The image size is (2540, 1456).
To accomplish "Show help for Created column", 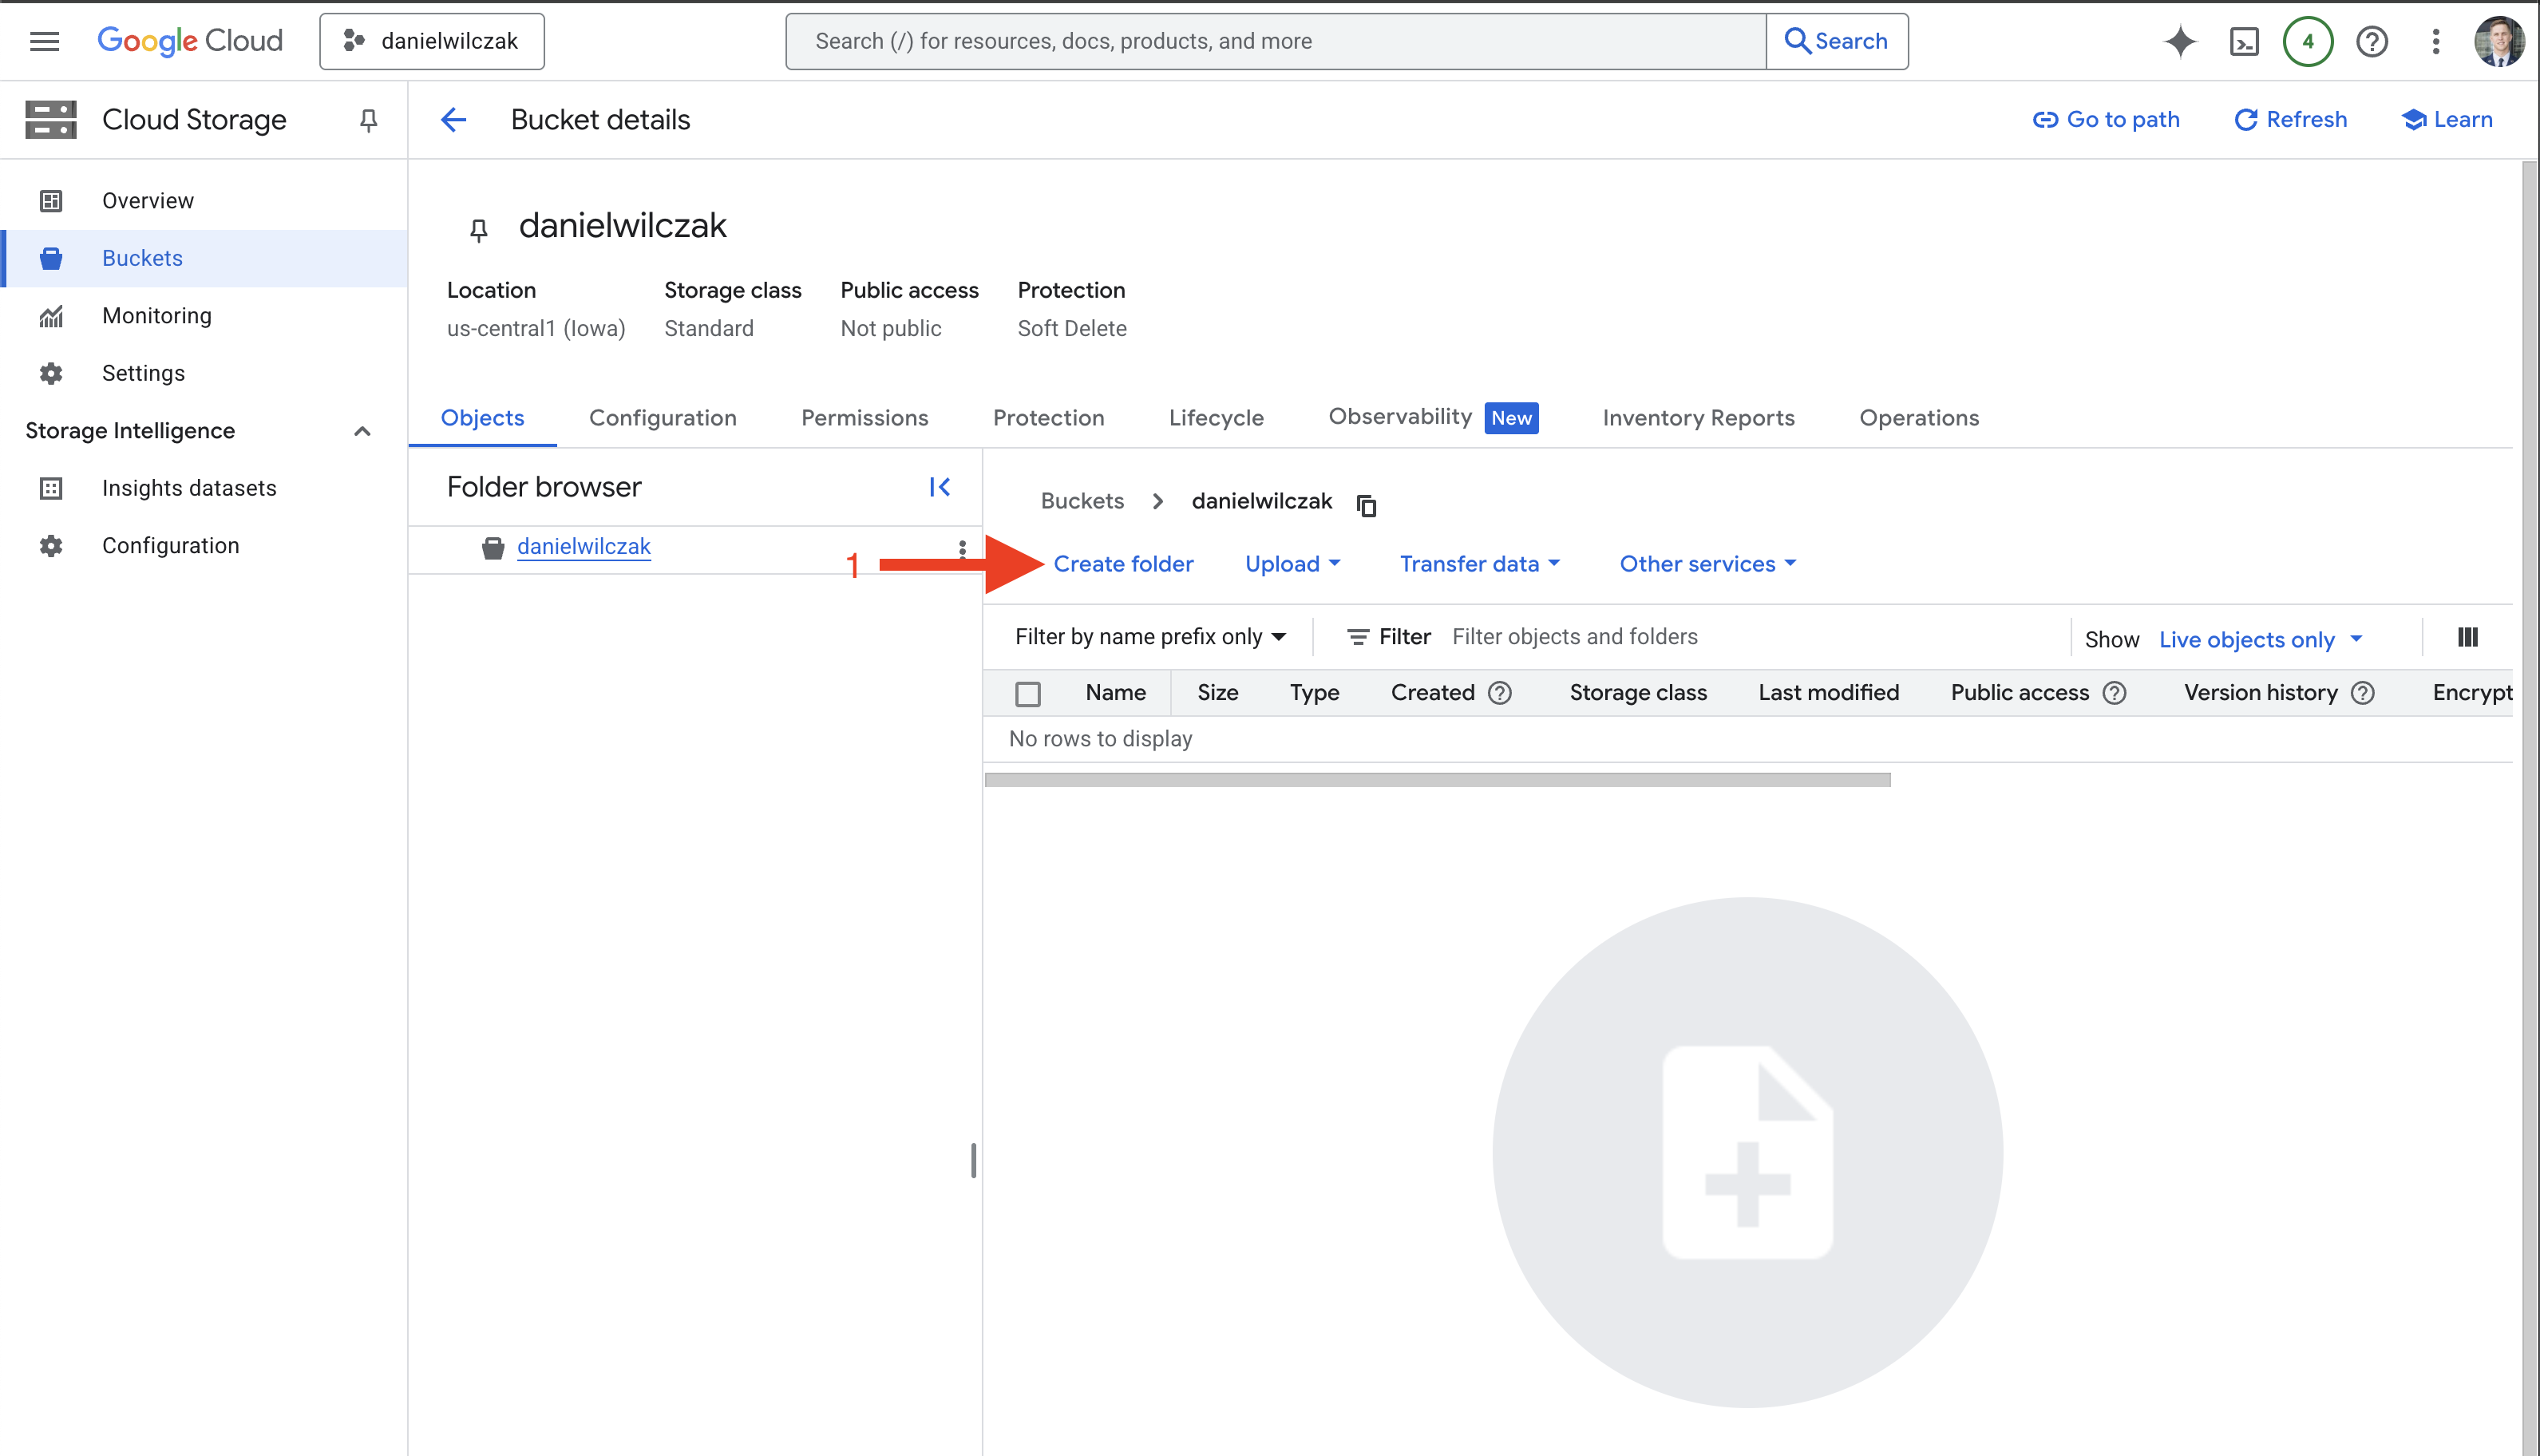I will click(x=1500, y=693).
